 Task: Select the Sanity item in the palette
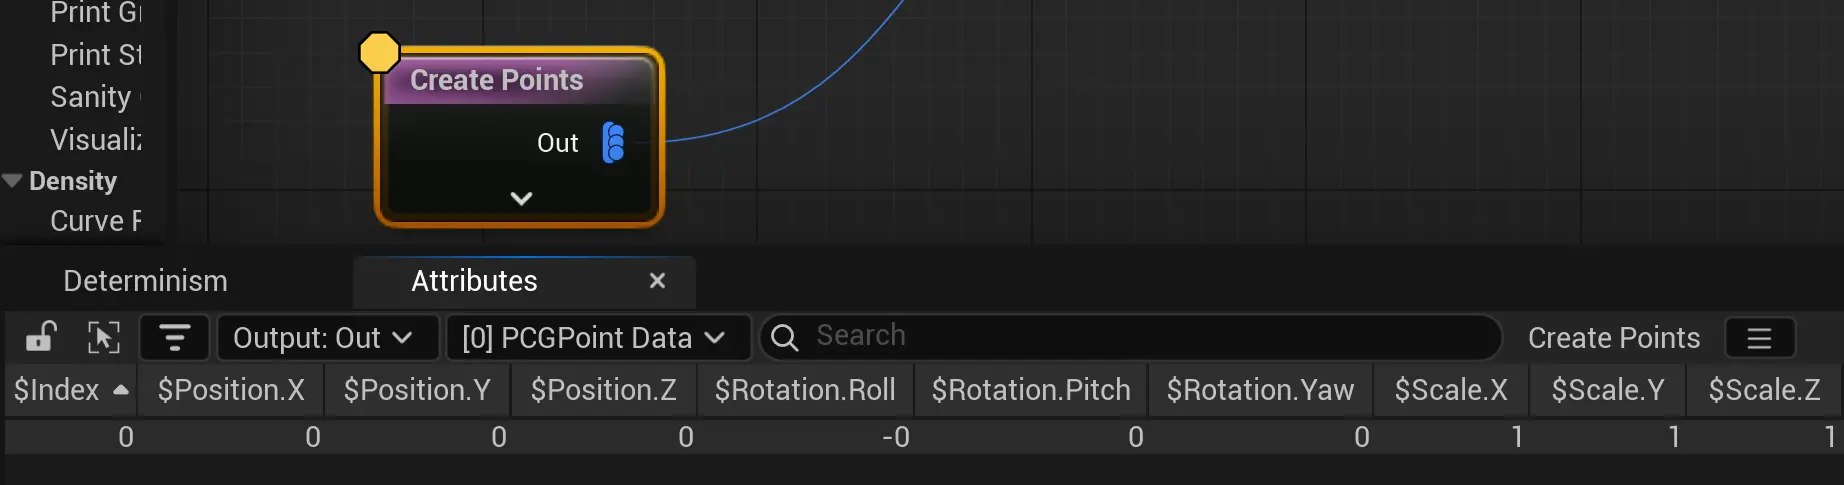(92, 97)
